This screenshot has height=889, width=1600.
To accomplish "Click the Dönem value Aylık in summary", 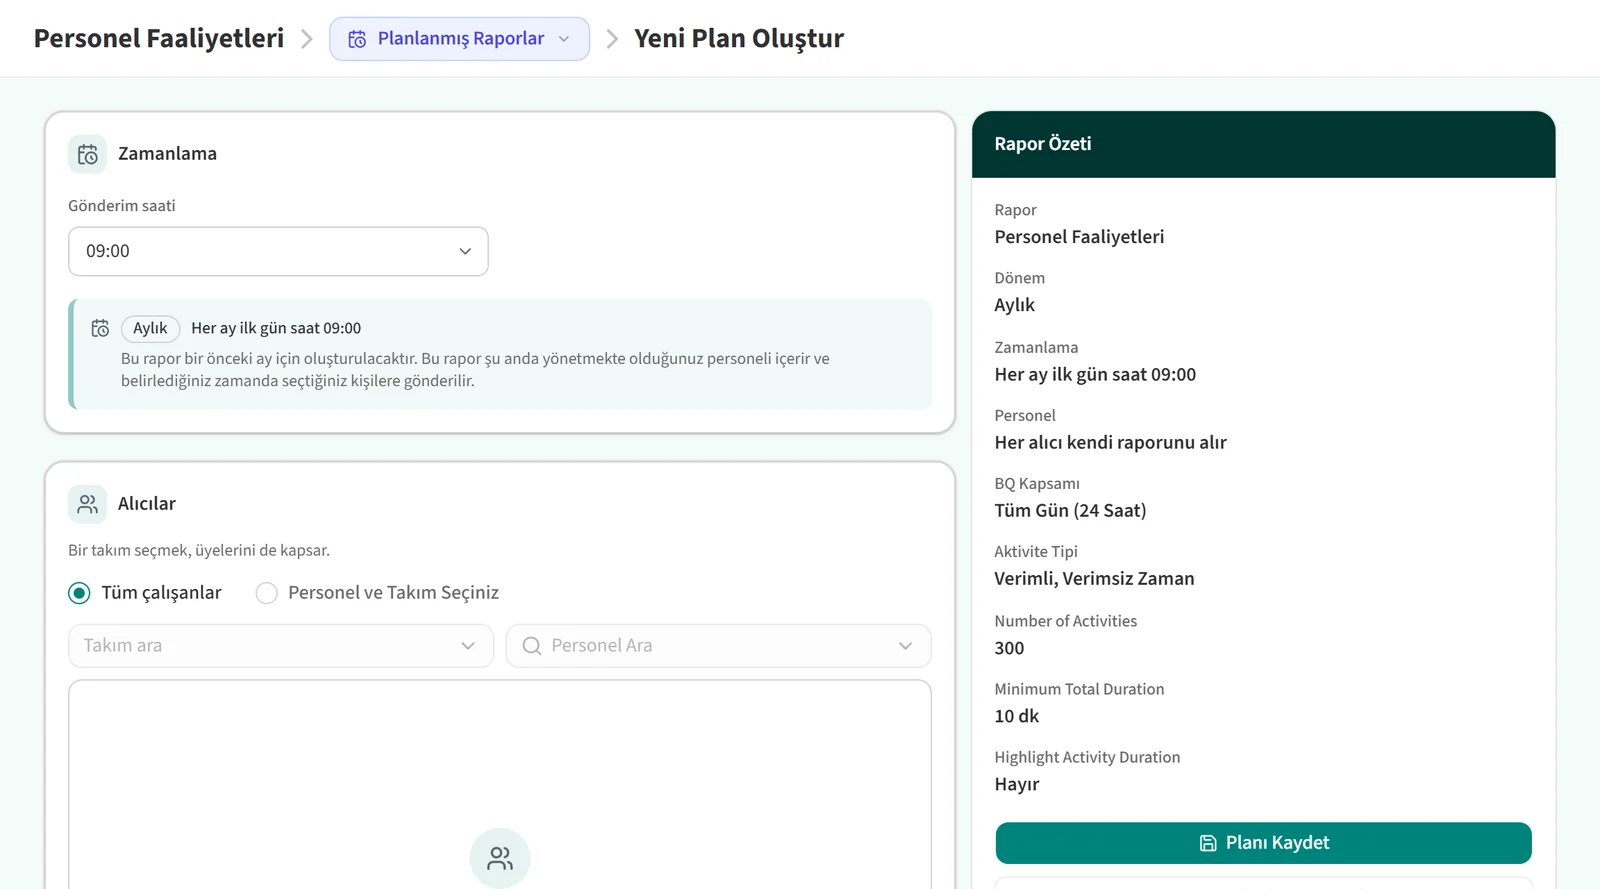I will pyautogui.click(x=1014, y=305).
